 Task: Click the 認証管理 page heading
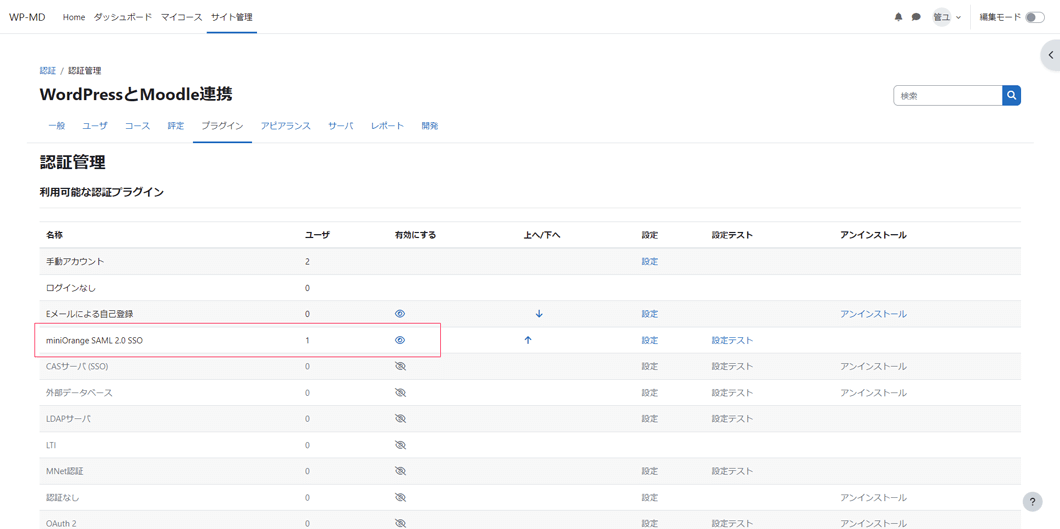(72, 162)
